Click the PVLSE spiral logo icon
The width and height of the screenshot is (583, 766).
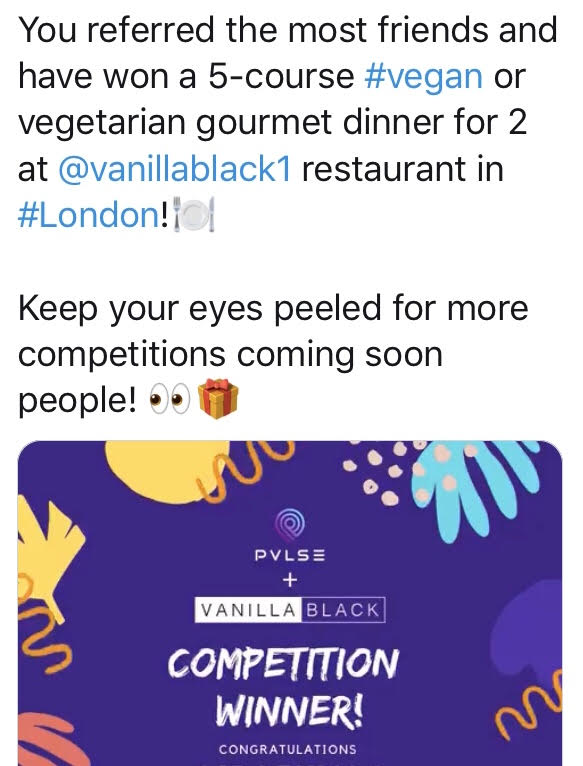(x=290, y=525)
